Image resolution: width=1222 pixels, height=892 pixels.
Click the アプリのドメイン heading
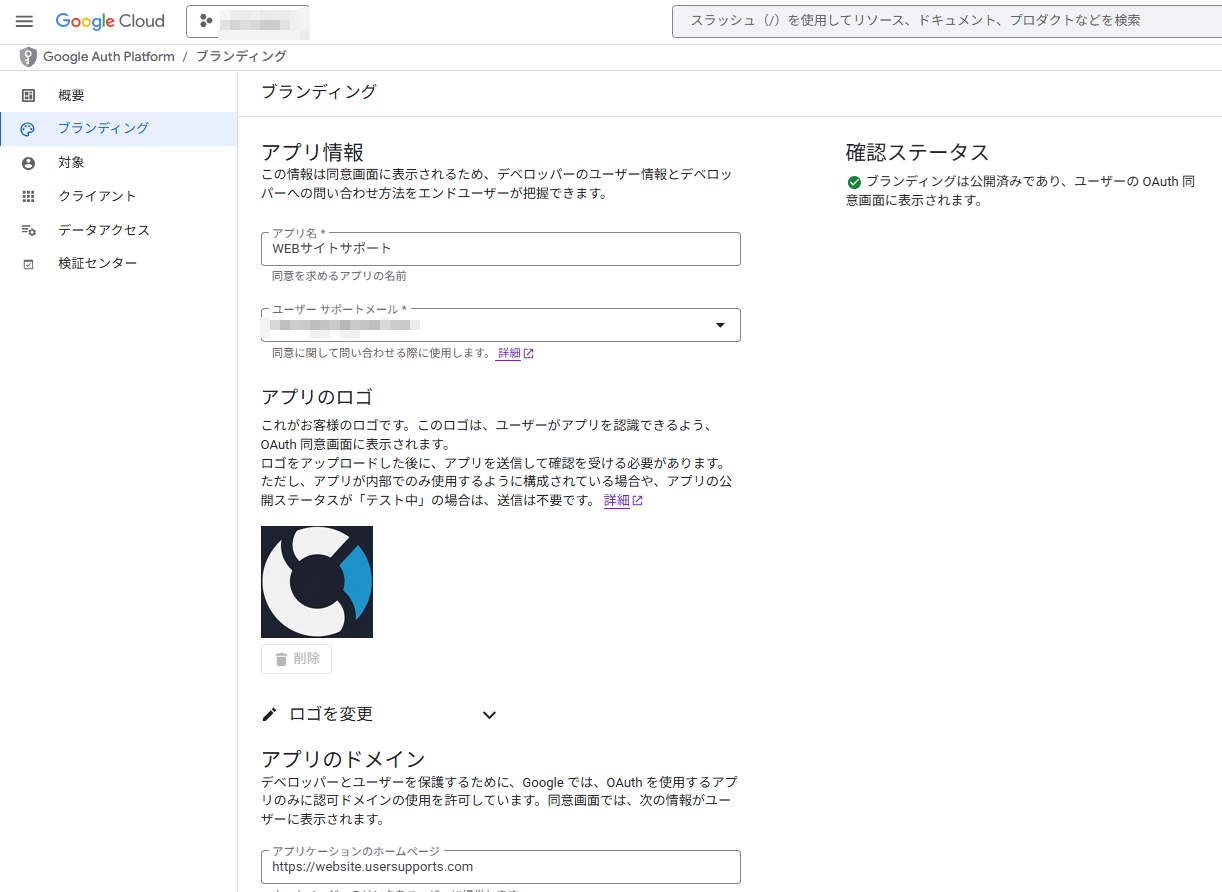click(343, 759)
